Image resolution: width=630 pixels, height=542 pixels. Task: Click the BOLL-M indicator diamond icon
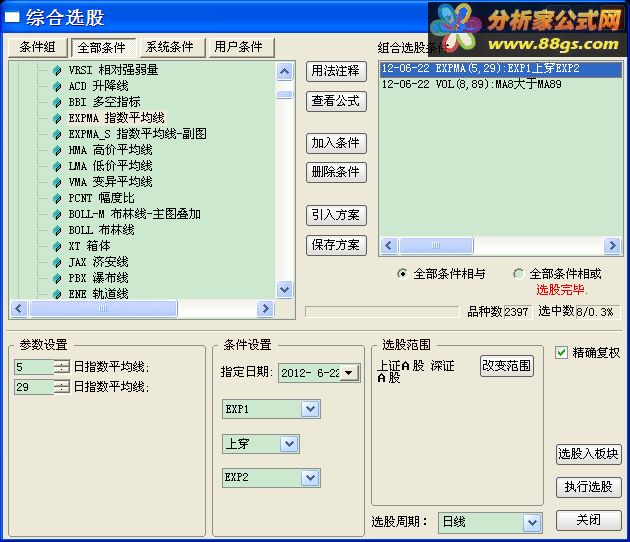pyautogui.click(x=57, y=214)
